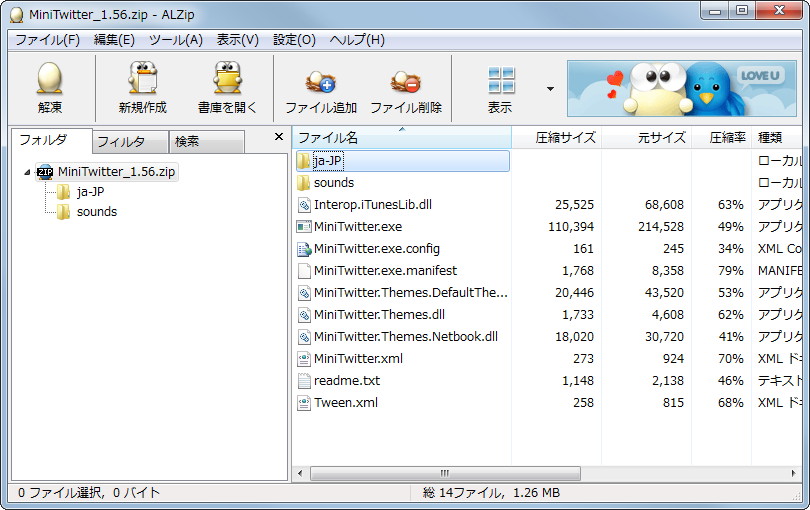Click the ファイル追加 nest icon
This screenshot has height=510, width=810.
[320, 81]
